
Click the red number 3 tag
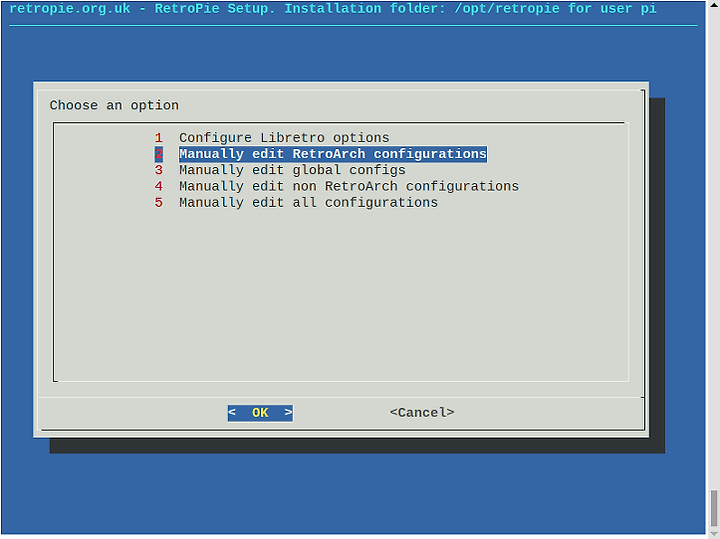coord(158,170)
